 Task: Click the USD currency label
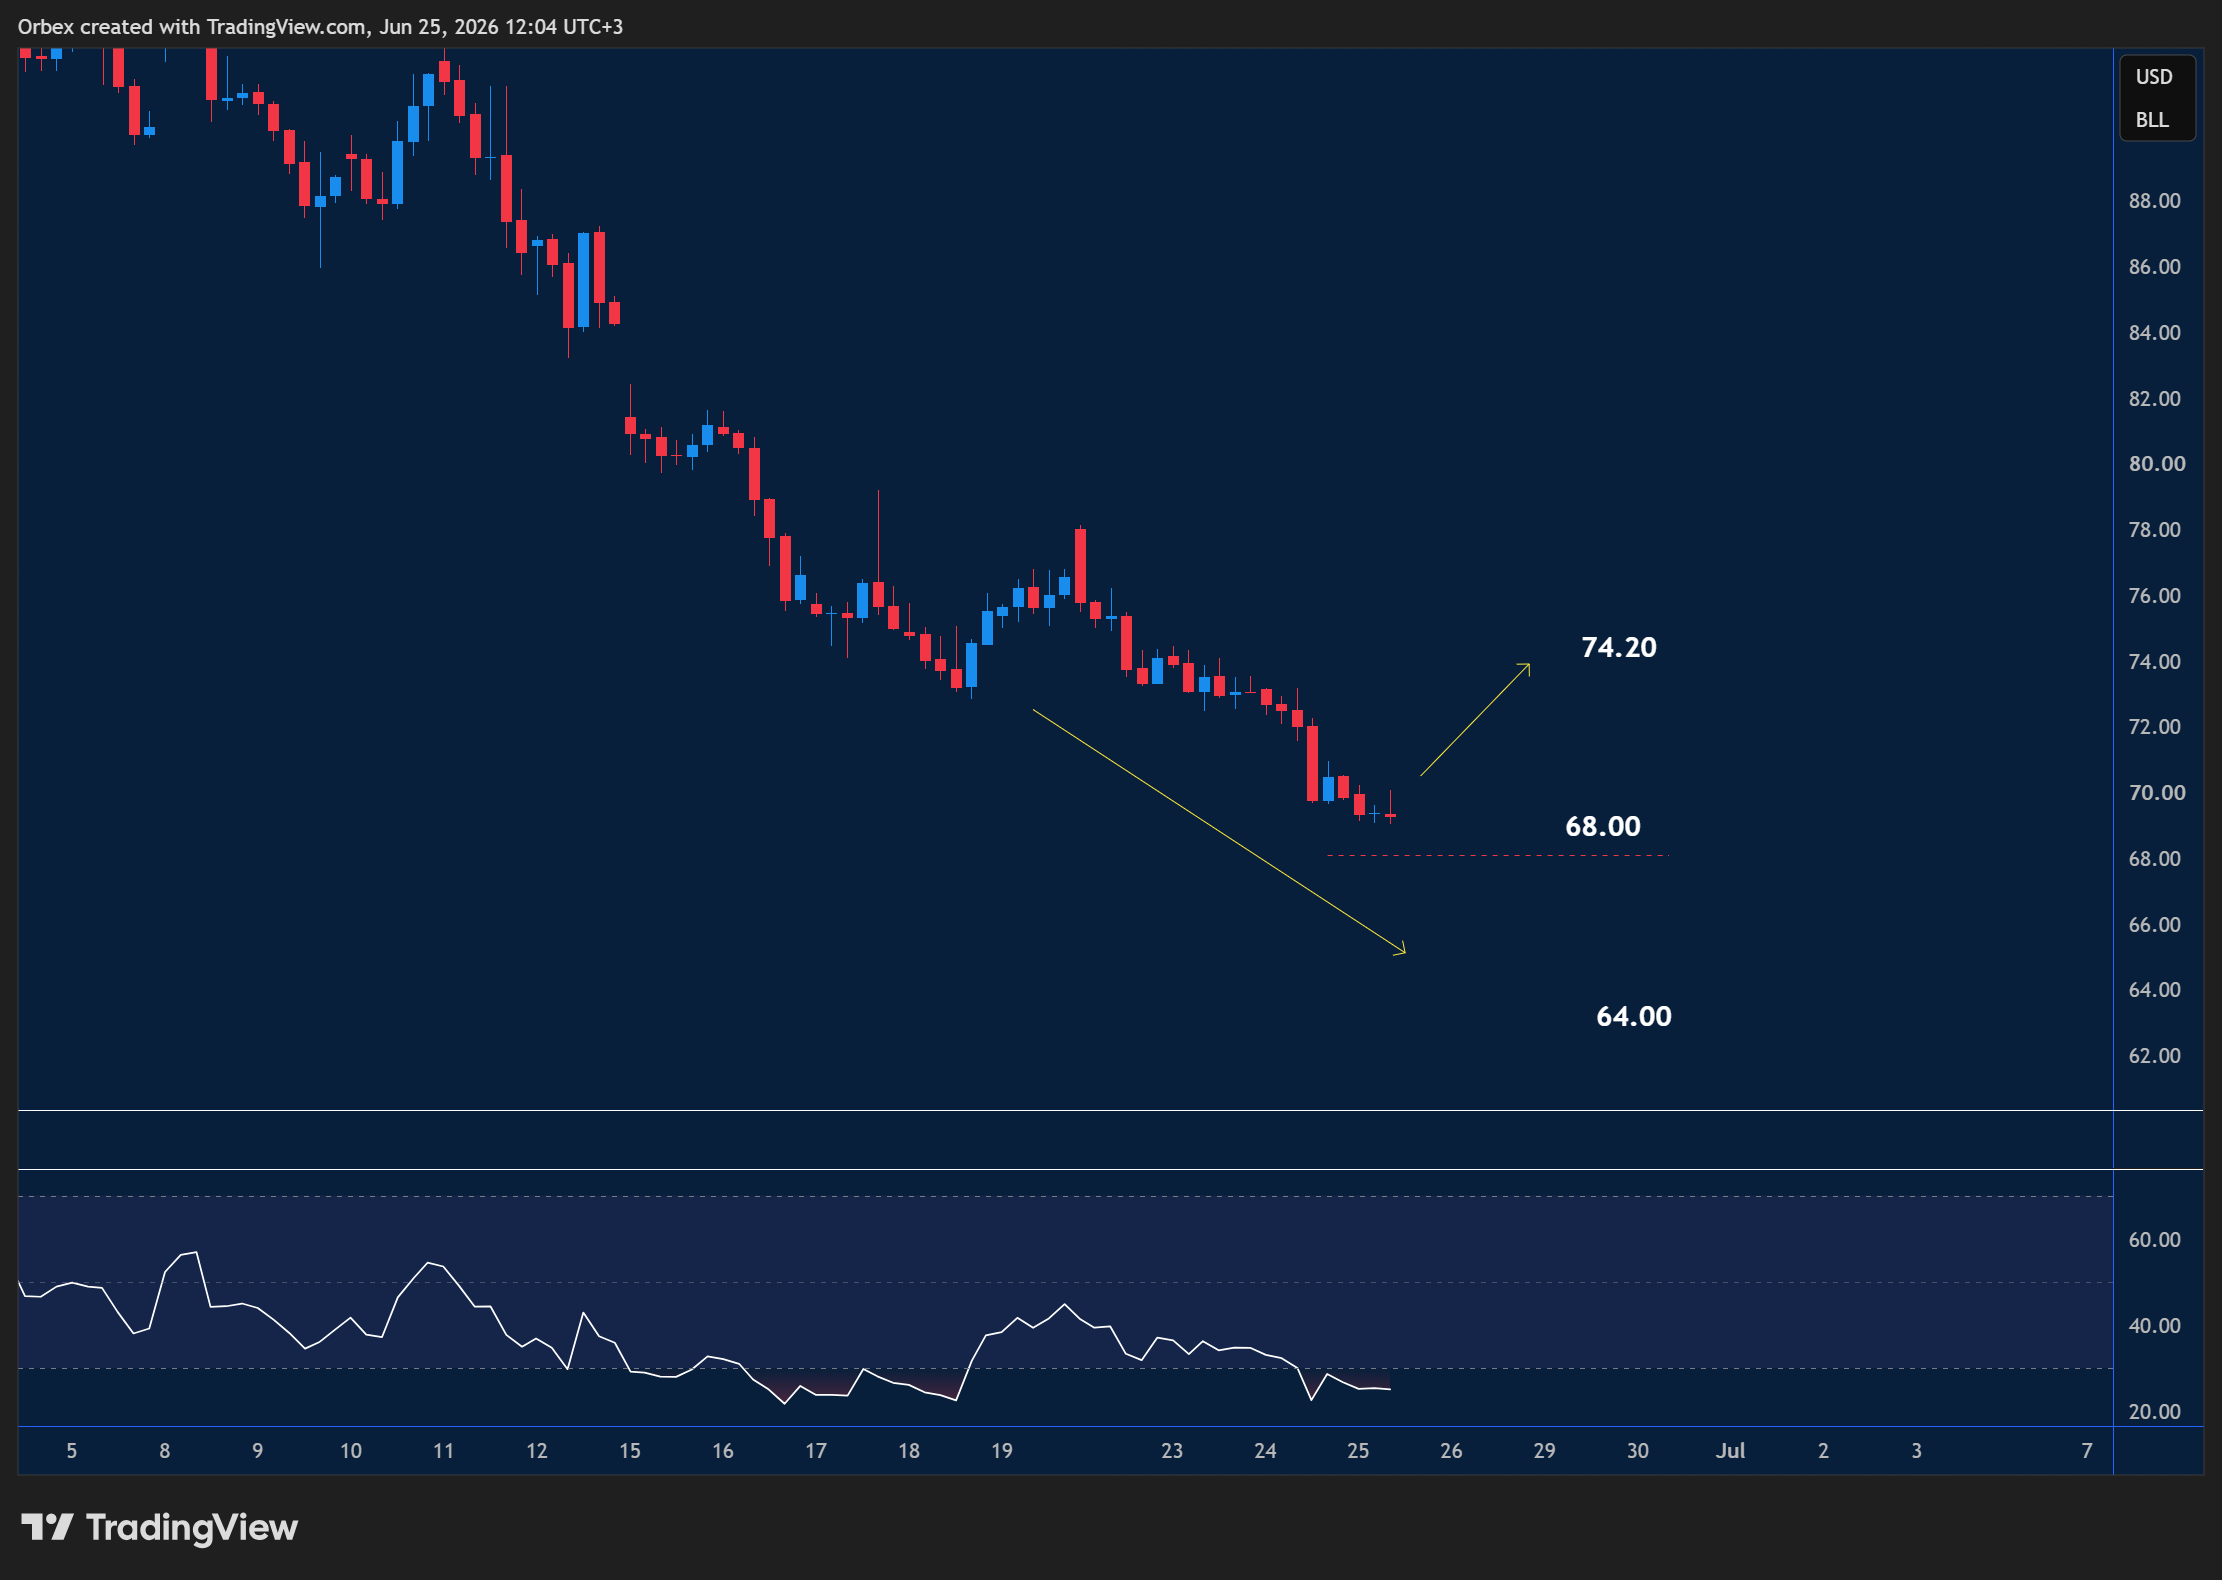(2154, 77)
